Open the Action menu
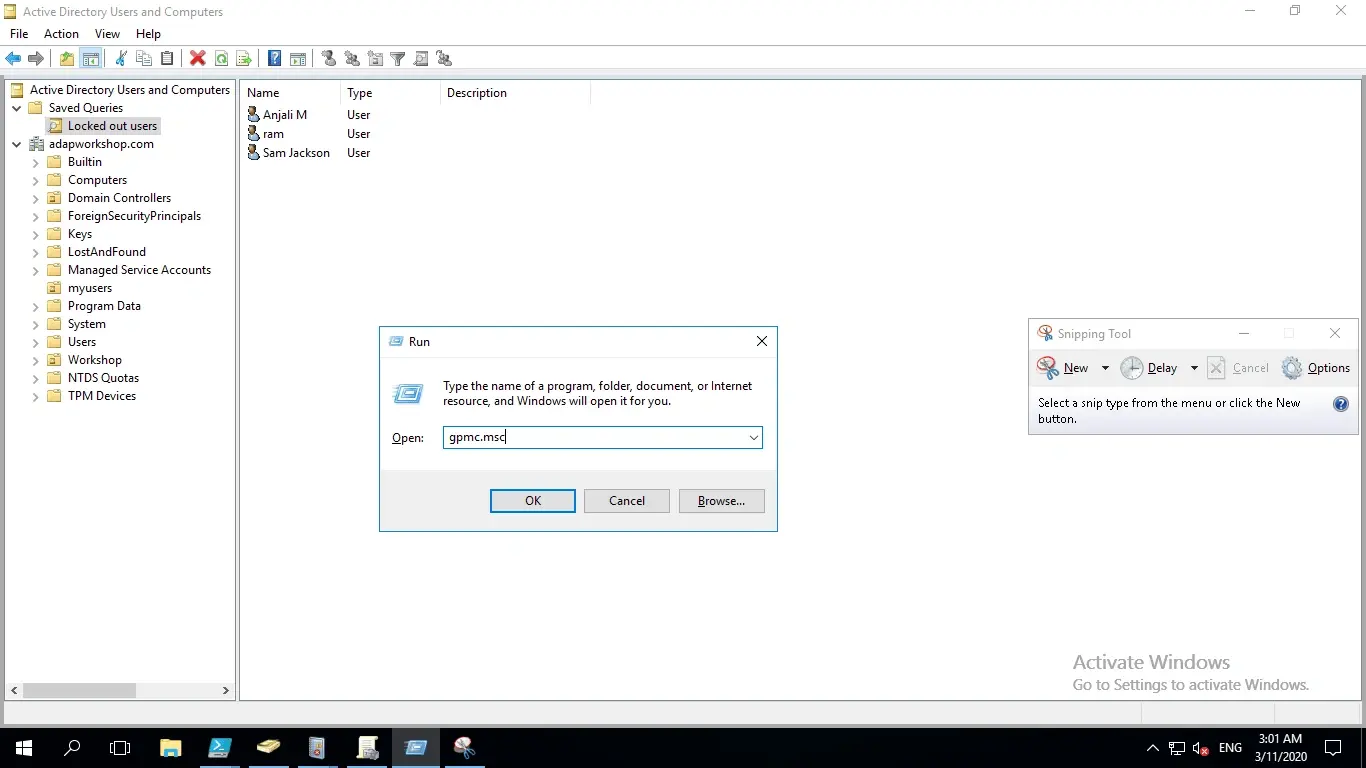The height and width of the screenshot is (768, 1366). [x=61, y=34]
